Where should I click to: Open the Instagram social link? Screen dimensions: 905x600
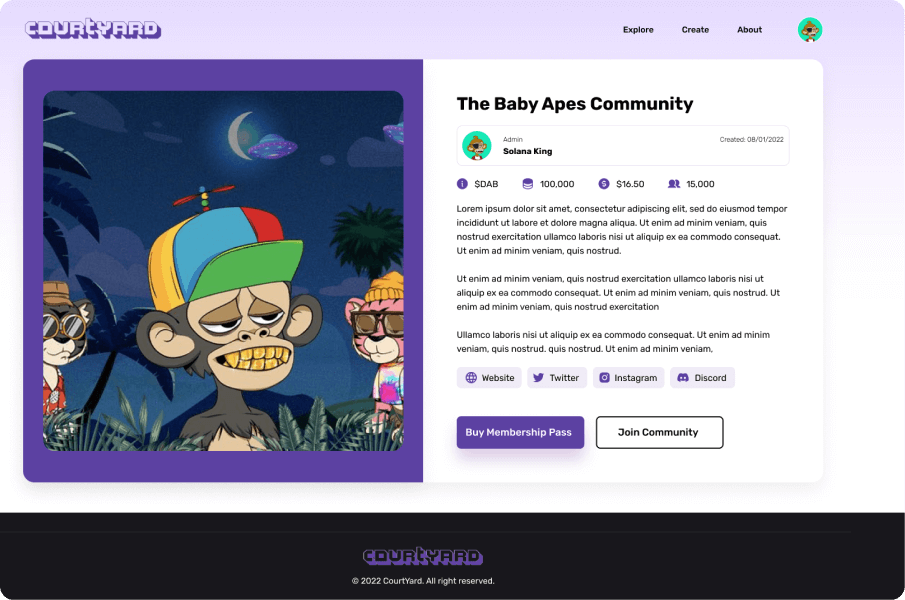pos(629,377)
